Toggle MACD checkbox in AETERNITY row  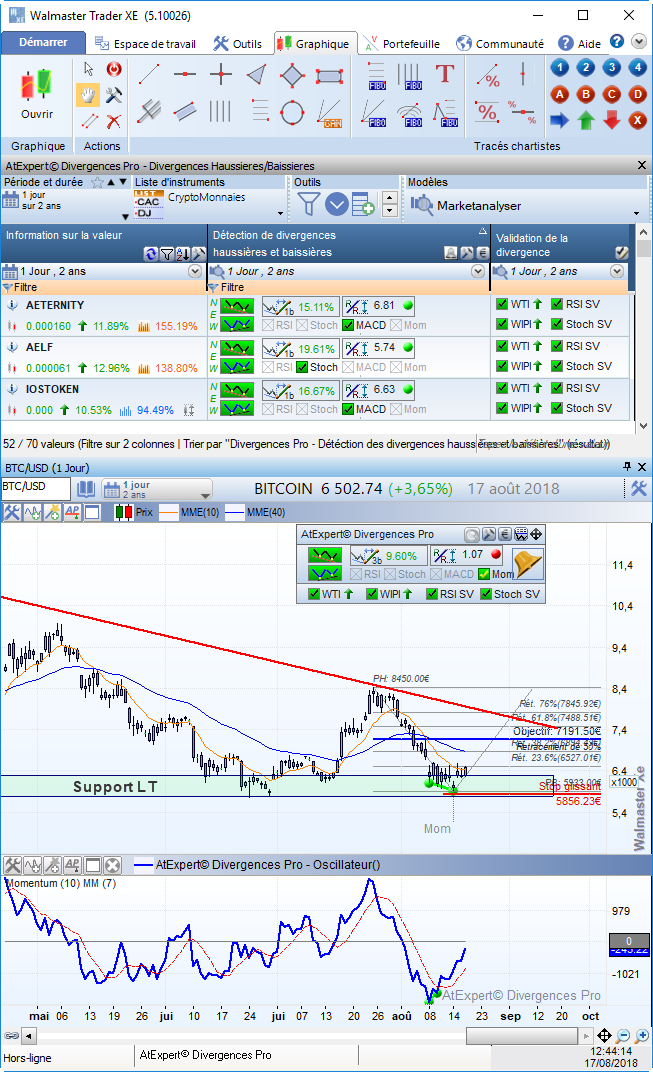coord(348,325)
